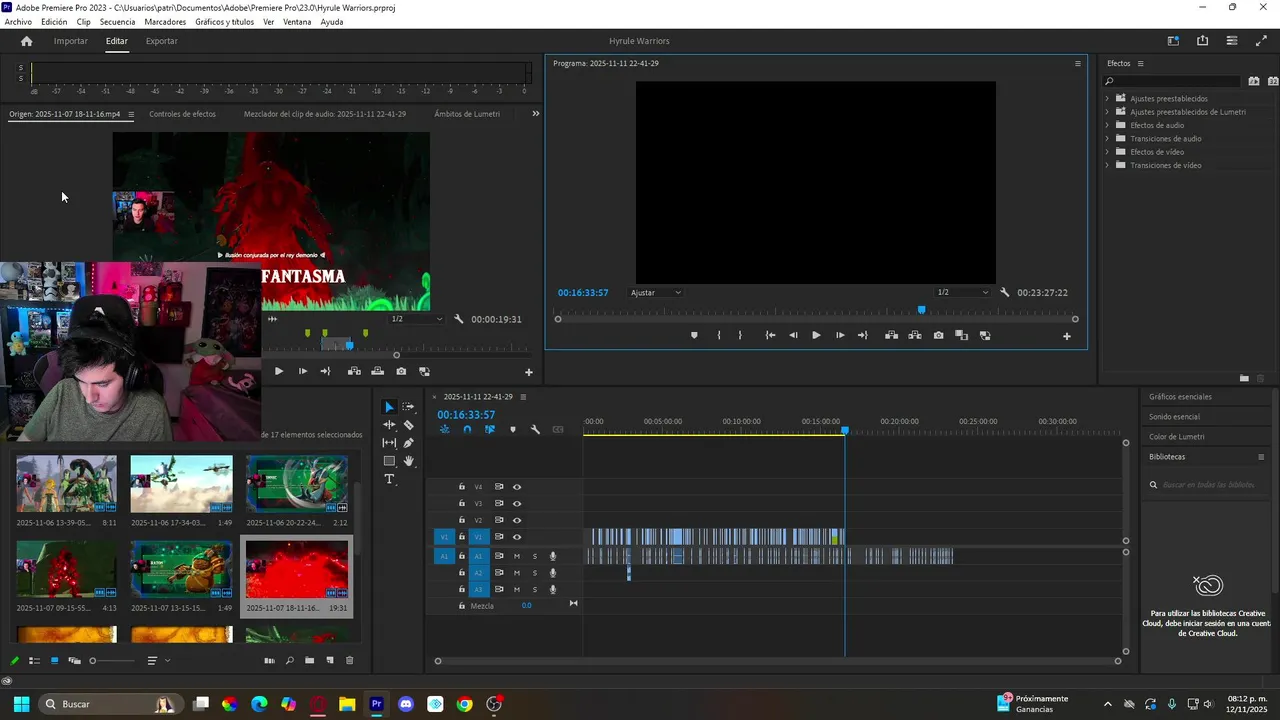
Task: Expand Transiciones de vídeo folder
Action: click(x=1107, y=165)
